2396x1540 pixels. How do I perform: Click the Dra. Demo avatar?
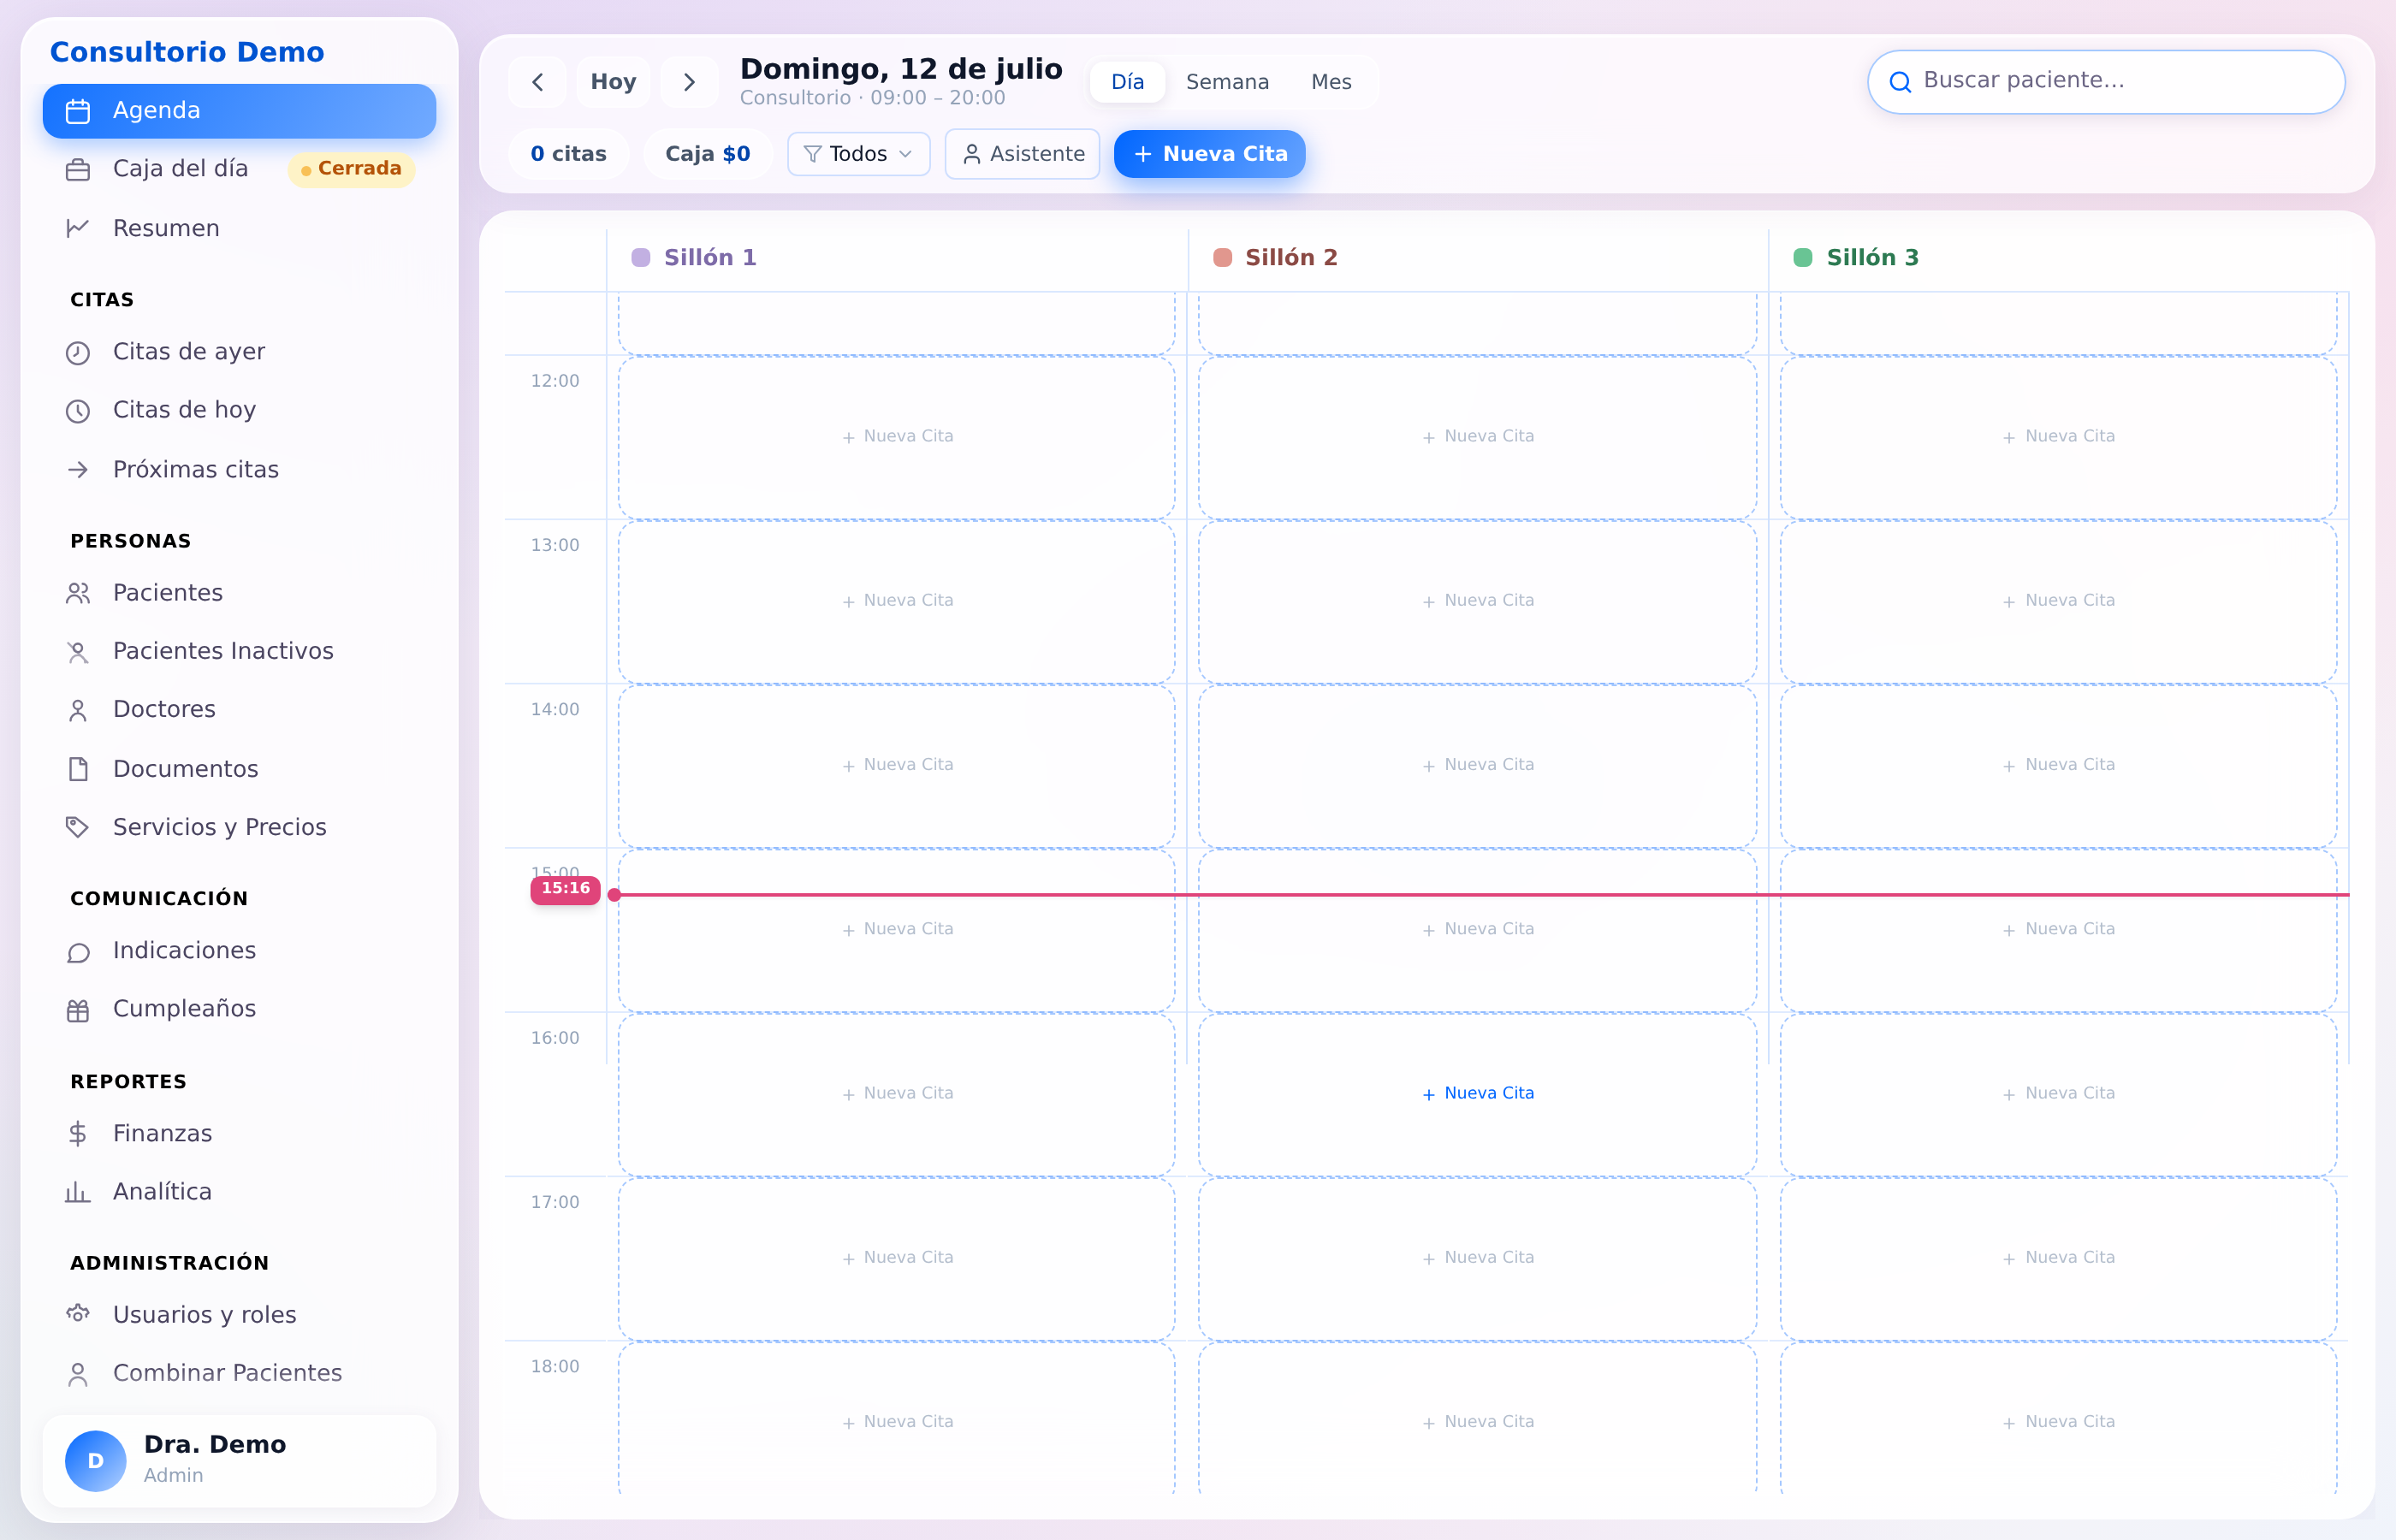coord(96,1460)
